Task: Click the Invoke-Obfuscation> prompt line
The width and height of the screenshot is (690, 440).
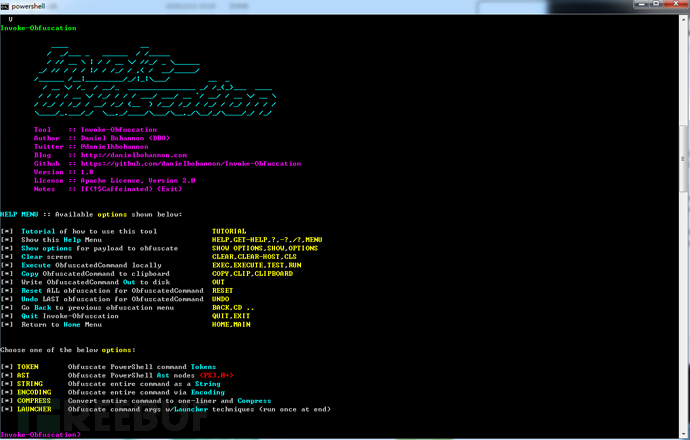Action: point(40,434)
